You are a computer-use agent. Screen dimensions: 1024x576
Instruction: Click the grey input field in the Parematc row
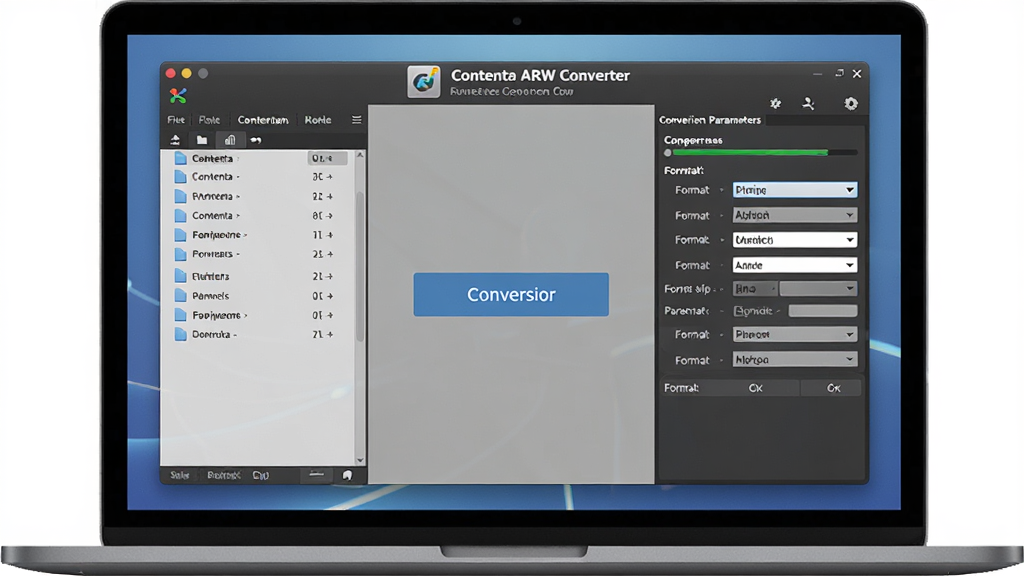(823, 311)
